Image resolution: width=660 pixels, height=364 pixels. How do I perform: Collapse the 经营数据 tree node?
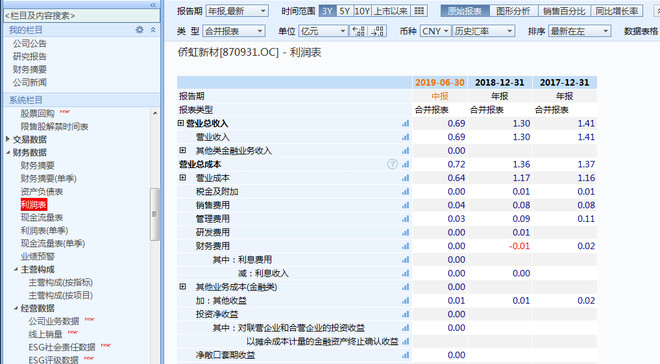click(x=16, y=308)
